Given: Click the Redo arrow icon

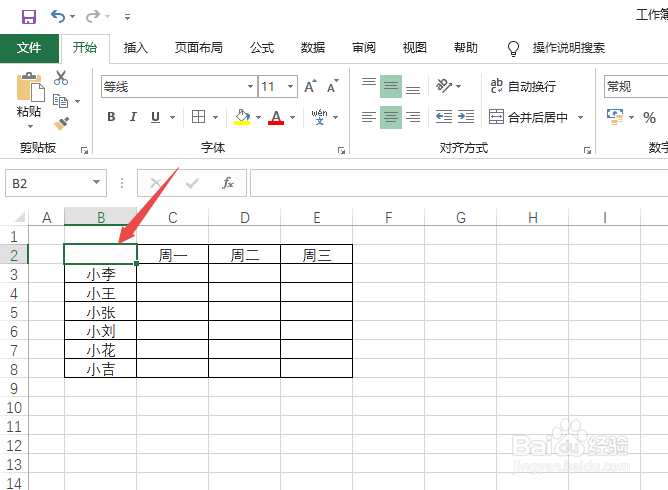Looking at the screenshot, I should coord(92,17).
